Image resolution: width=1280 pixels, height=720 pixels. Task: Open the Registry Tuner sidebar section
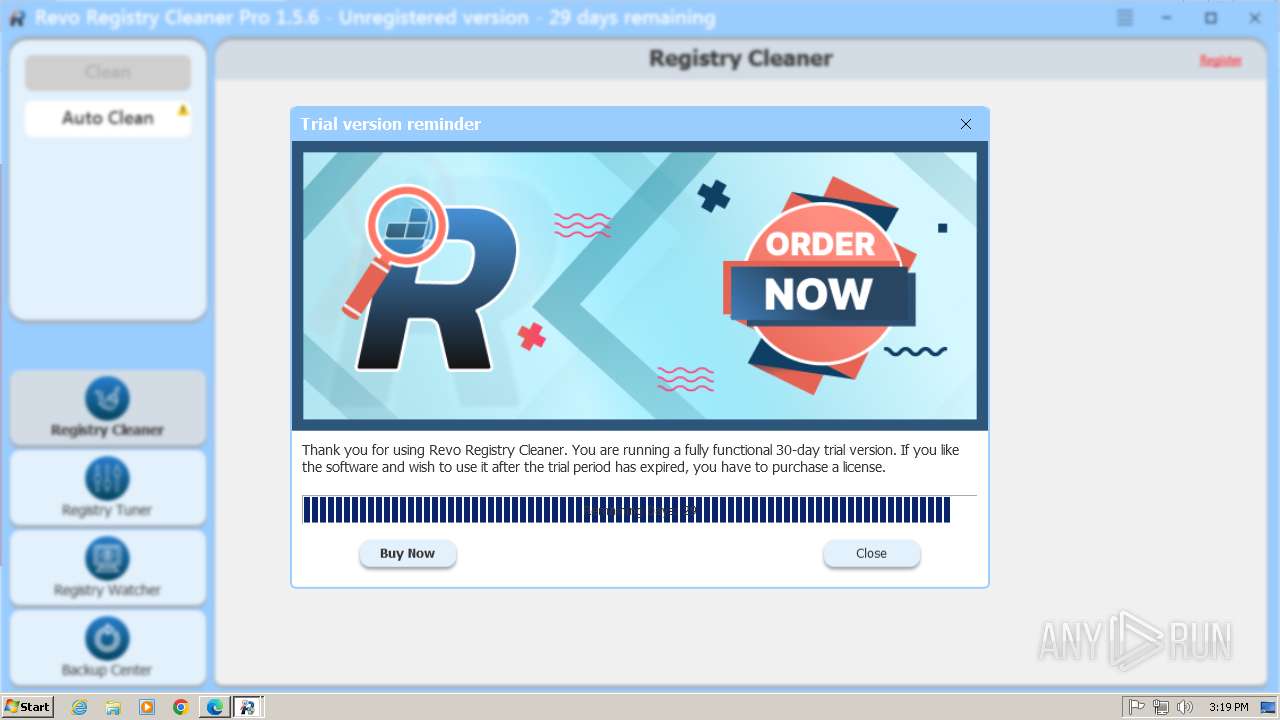point(108,488)
